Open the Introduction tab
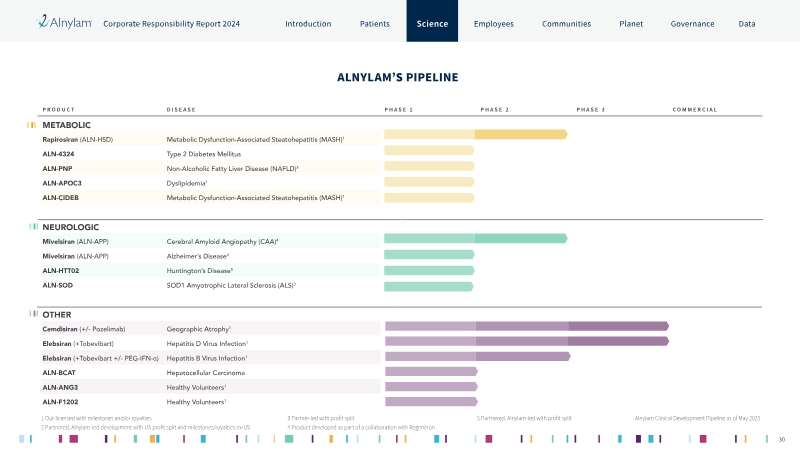This screenshot has height=450, width=800. pyautogui.click(x=308, y=23)
